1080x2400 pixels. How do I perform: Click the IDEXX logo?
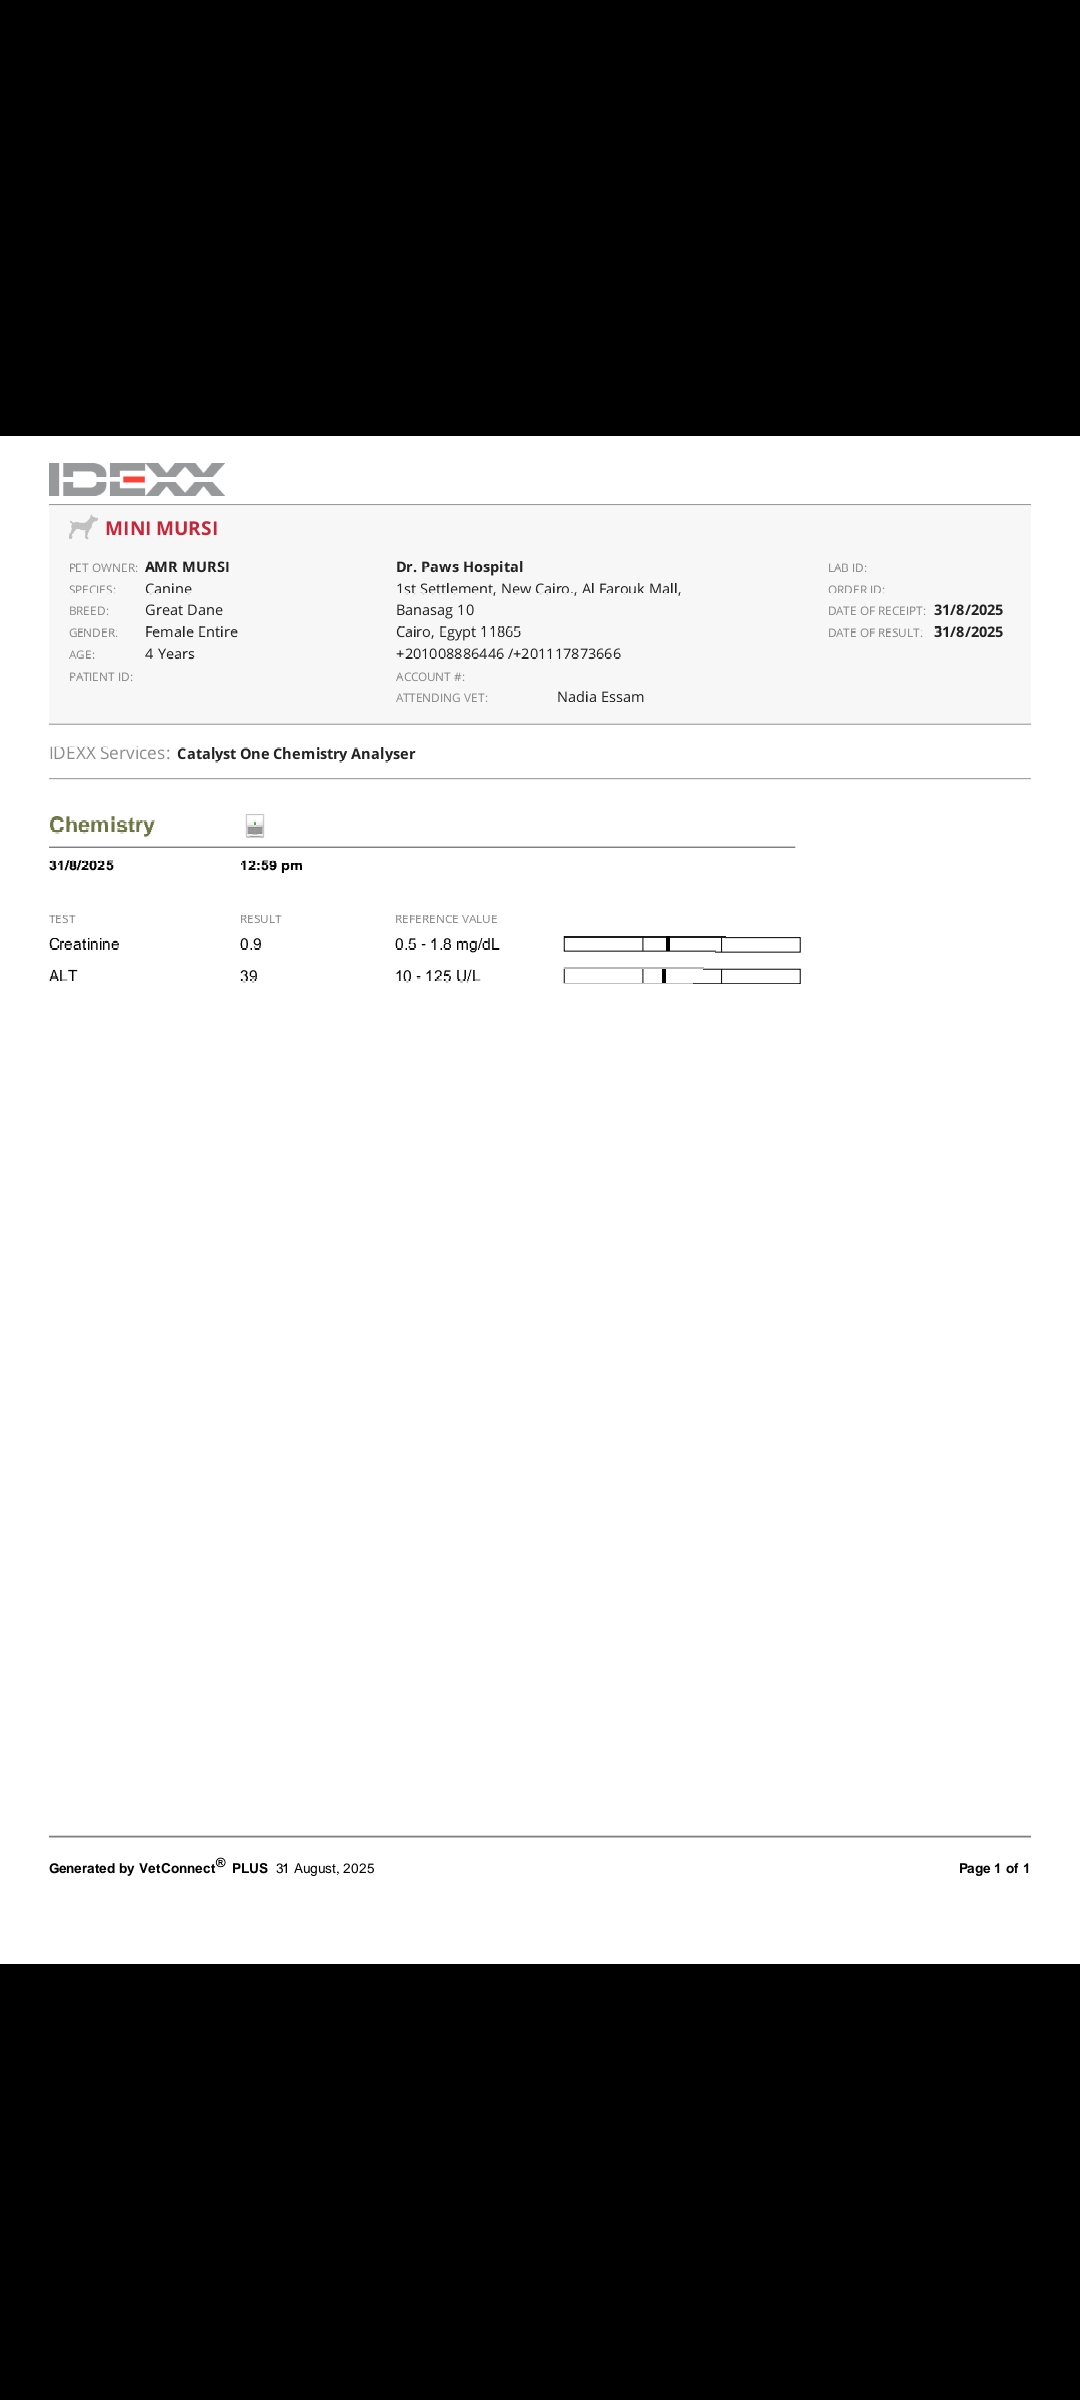pos(137,479)
